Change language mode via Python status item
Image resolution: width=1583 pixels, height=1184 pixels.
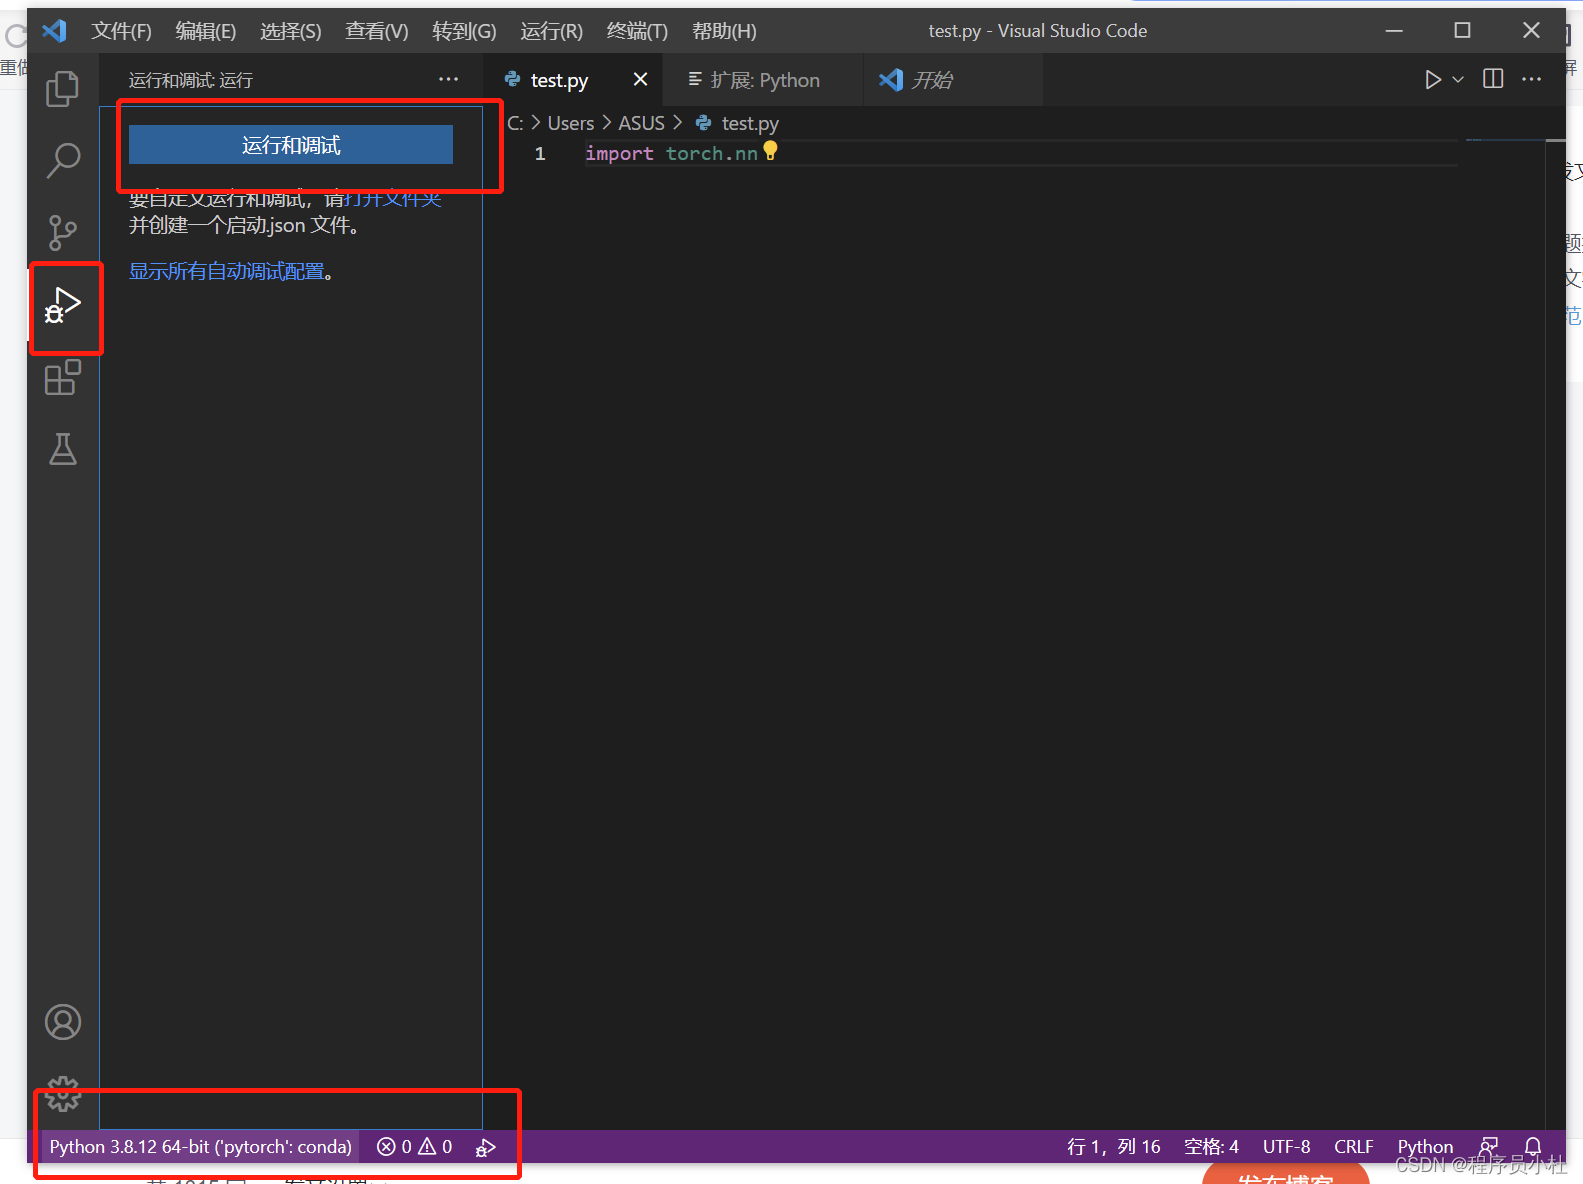1425,1147
